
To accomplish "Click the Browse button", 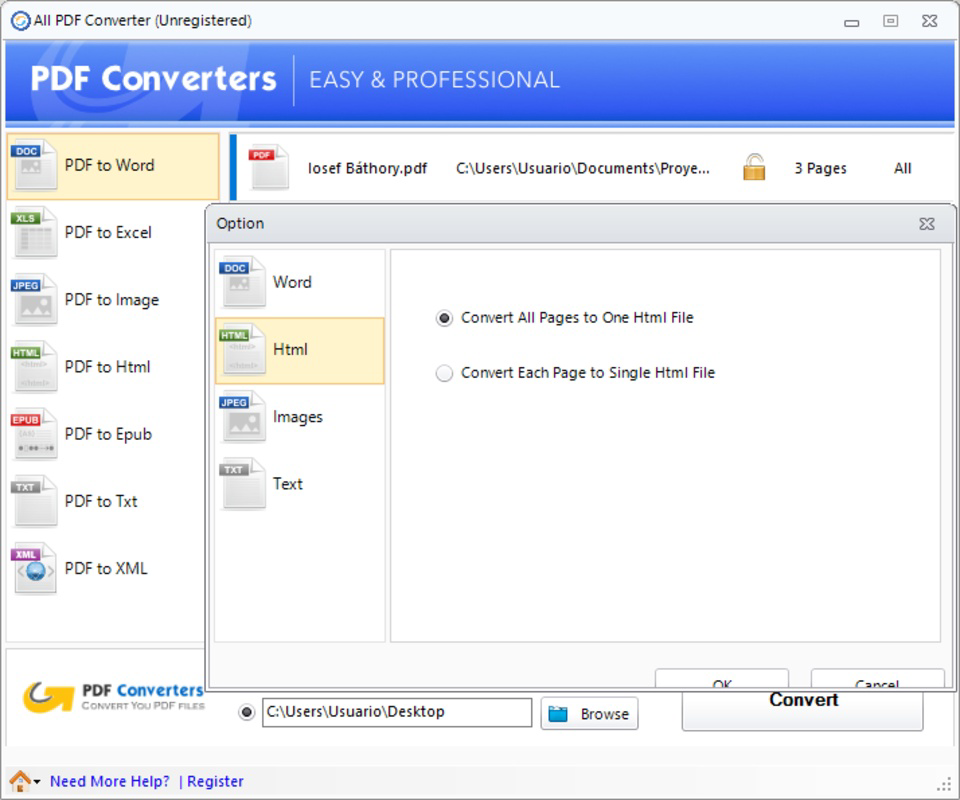I will tap(589, 714).
